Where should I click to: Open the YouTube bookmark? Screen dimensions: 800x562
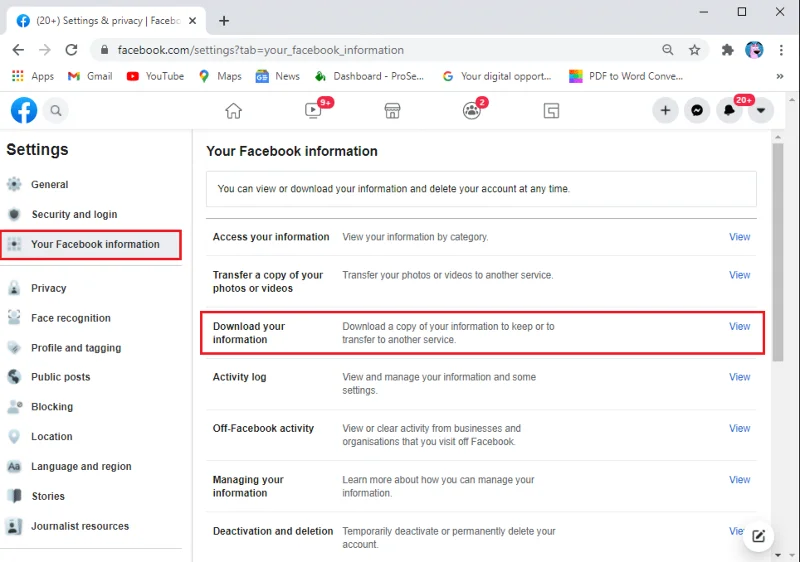pyautogui.click(x=155, y=76)
